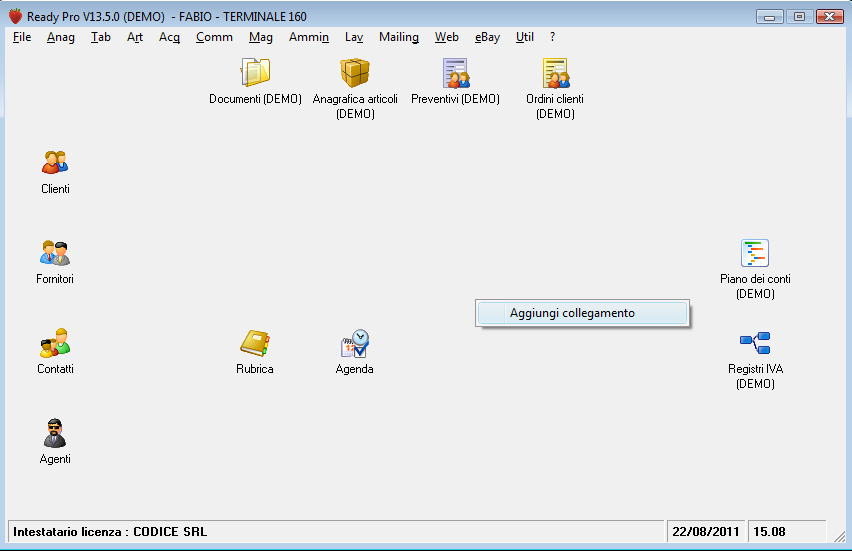Open the Mag menu

[x=260, y=37]
